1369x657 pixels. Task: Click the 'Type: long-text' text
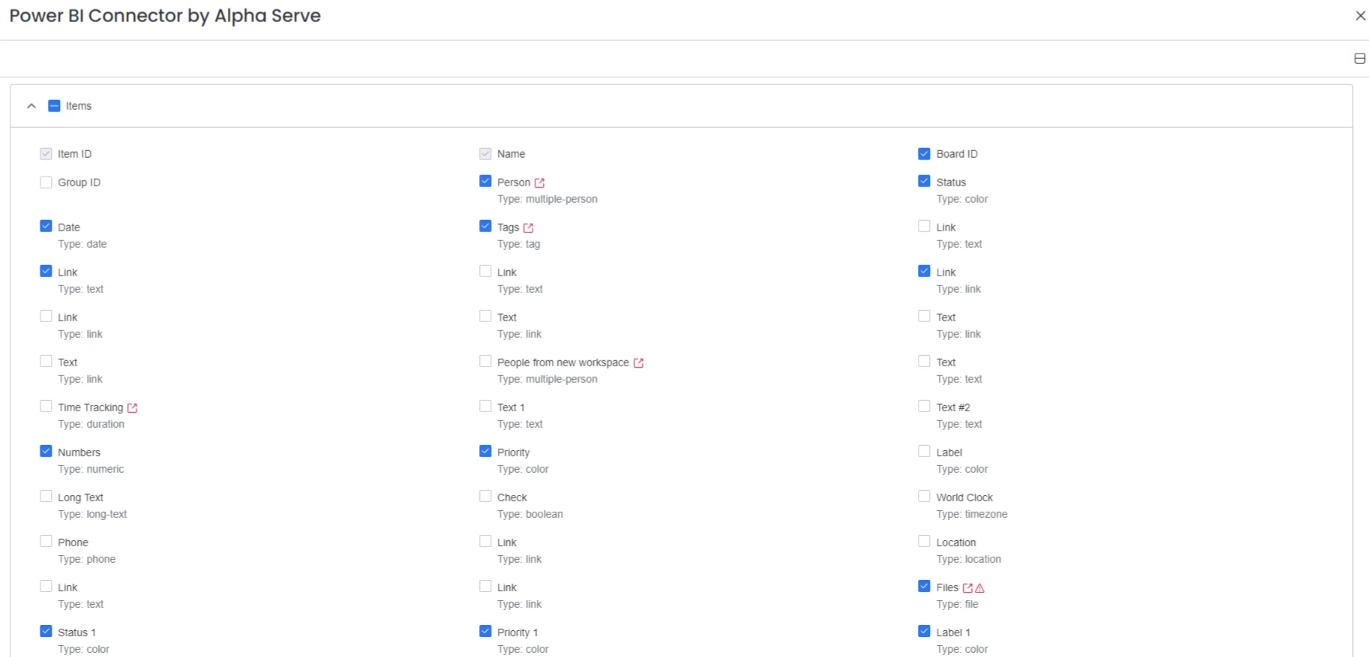[93, 514]
